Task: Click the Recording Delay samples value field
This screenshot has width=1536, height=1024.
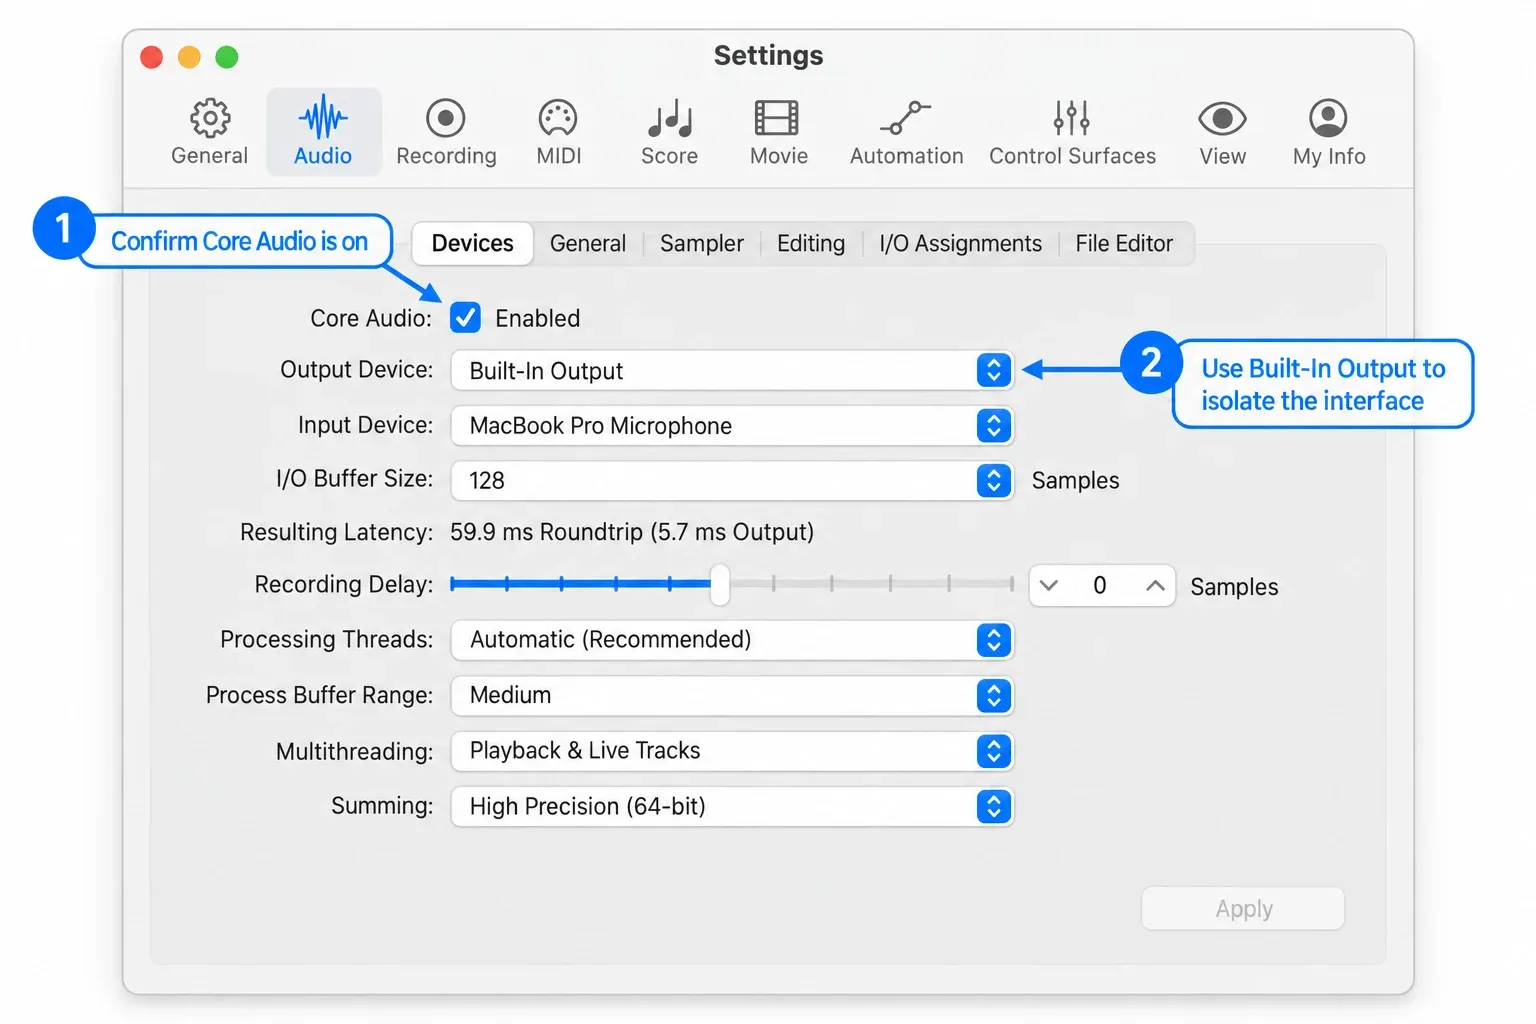Action: click(1100, 586)
